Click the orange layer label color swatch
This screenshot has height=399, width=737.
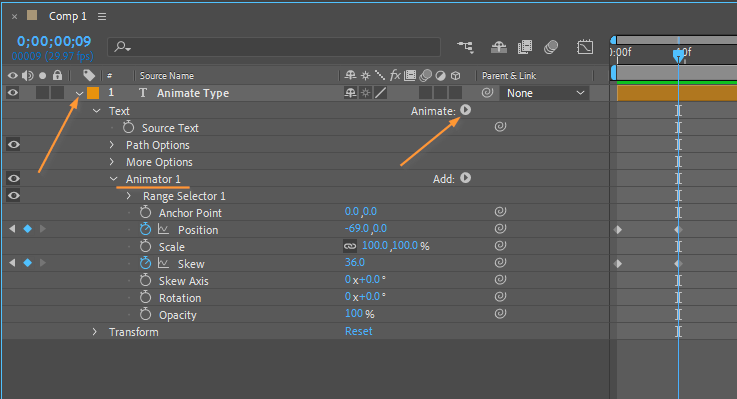pos(93,93)
